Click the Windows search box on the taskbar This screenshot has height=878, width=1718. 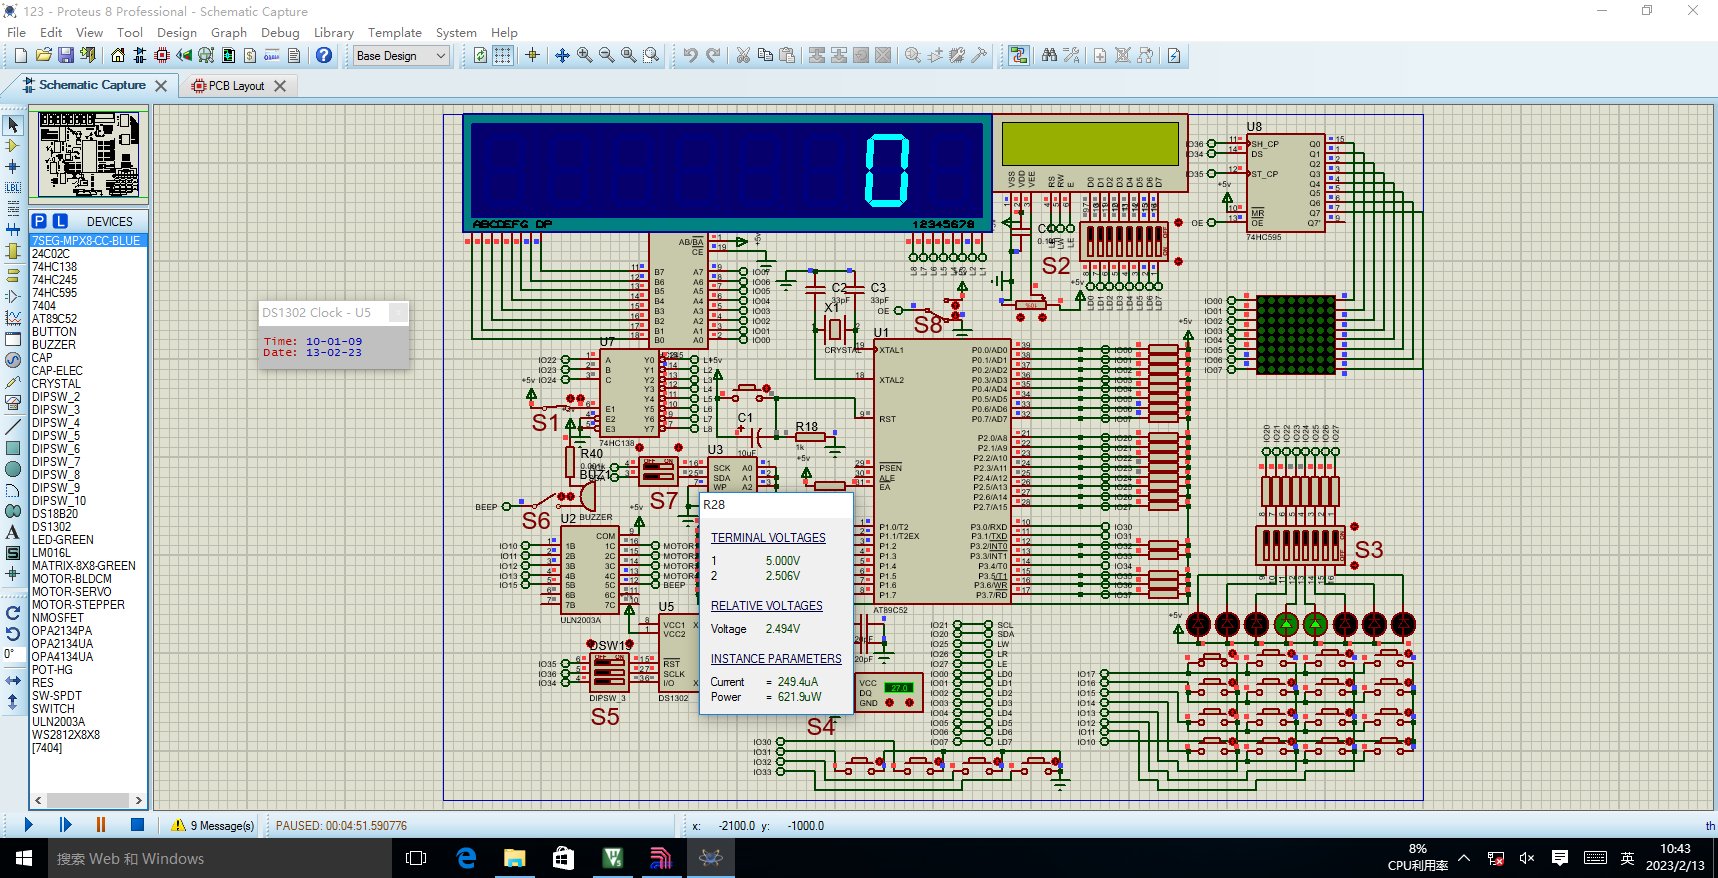tap(220, 858)
